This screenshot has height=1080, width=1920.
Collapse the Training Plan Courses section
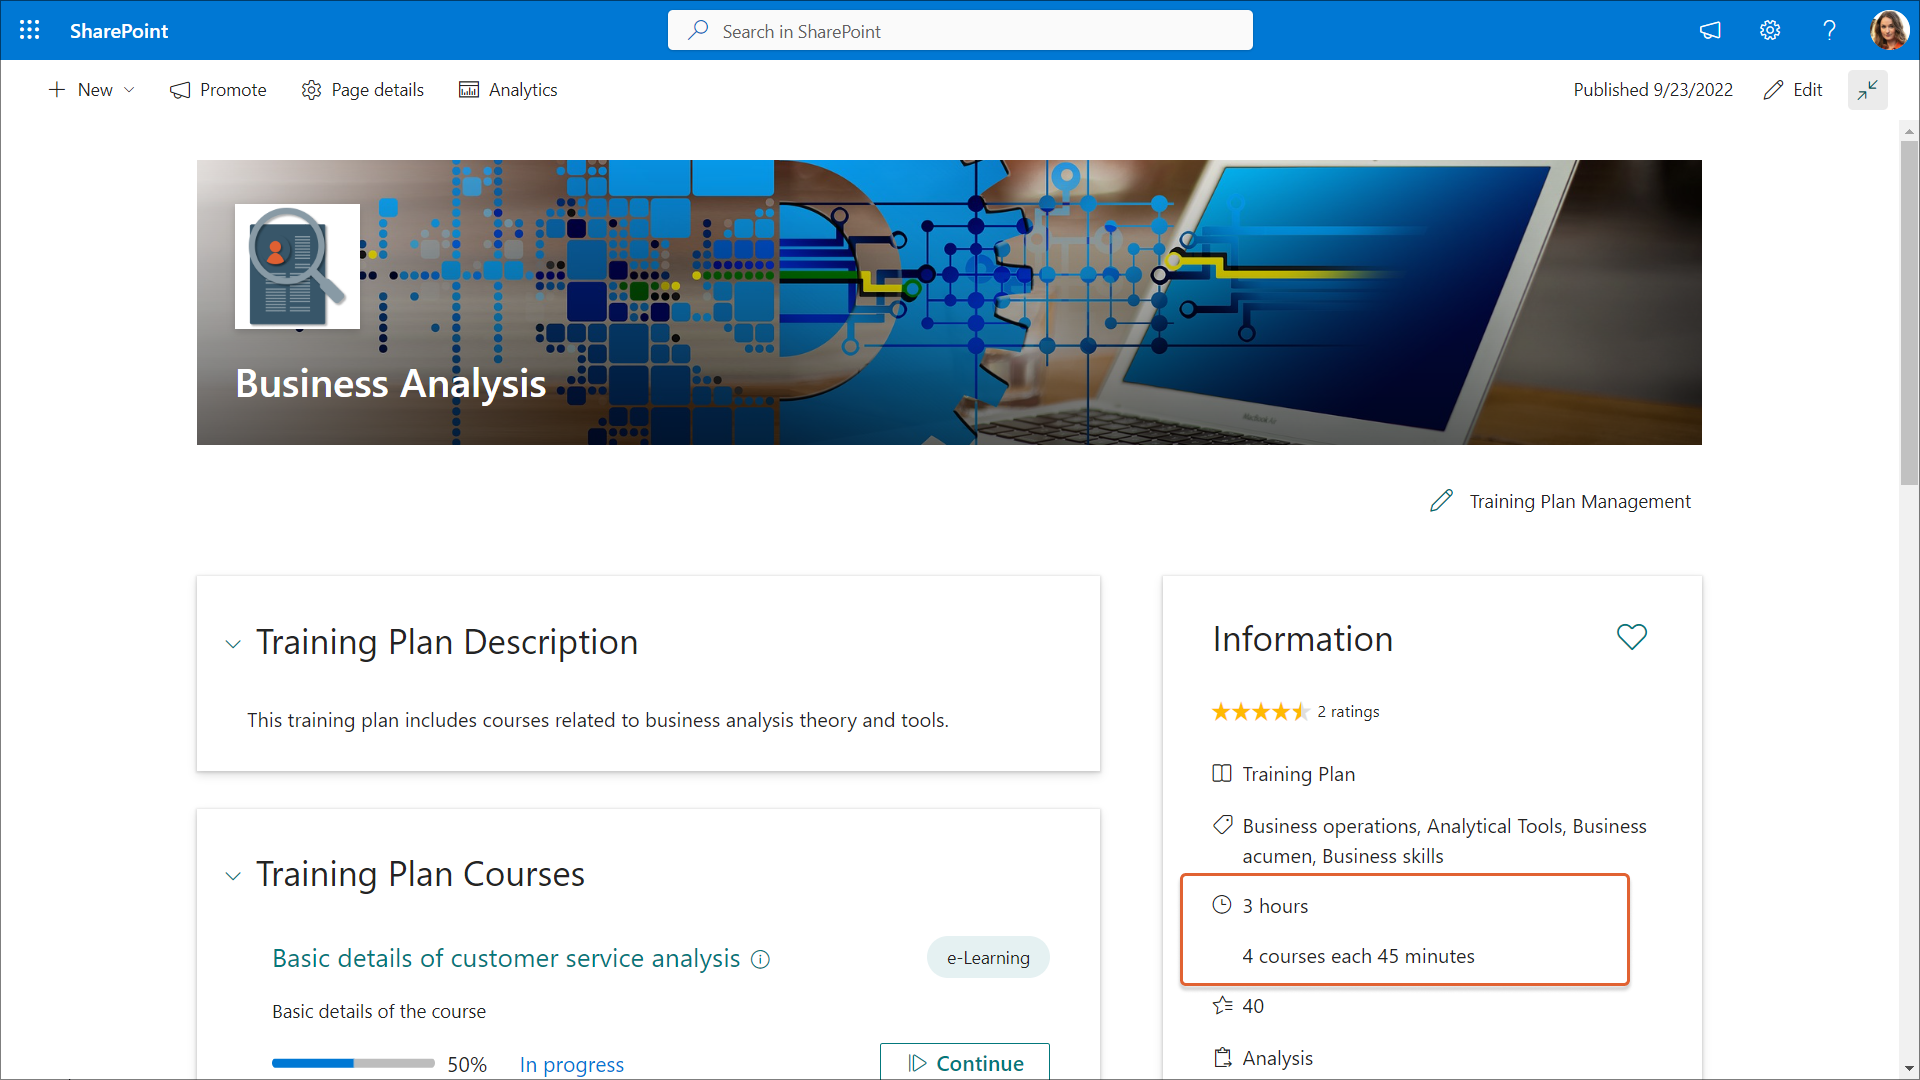[233, 876]
